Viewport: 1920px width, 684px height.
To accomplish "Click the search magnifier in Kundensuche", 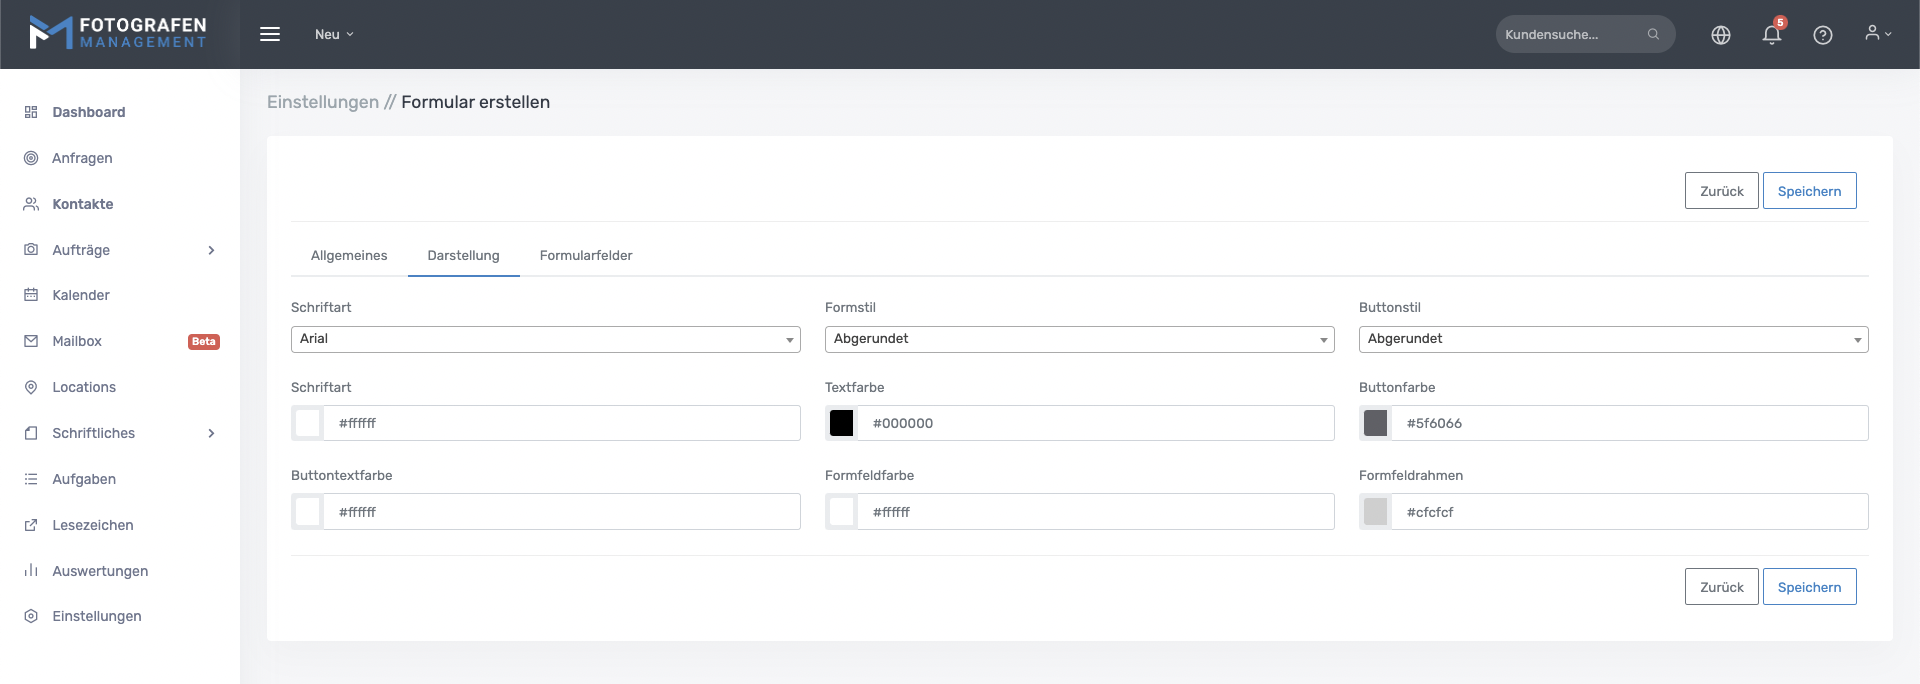I will [x=1653, y=34].
